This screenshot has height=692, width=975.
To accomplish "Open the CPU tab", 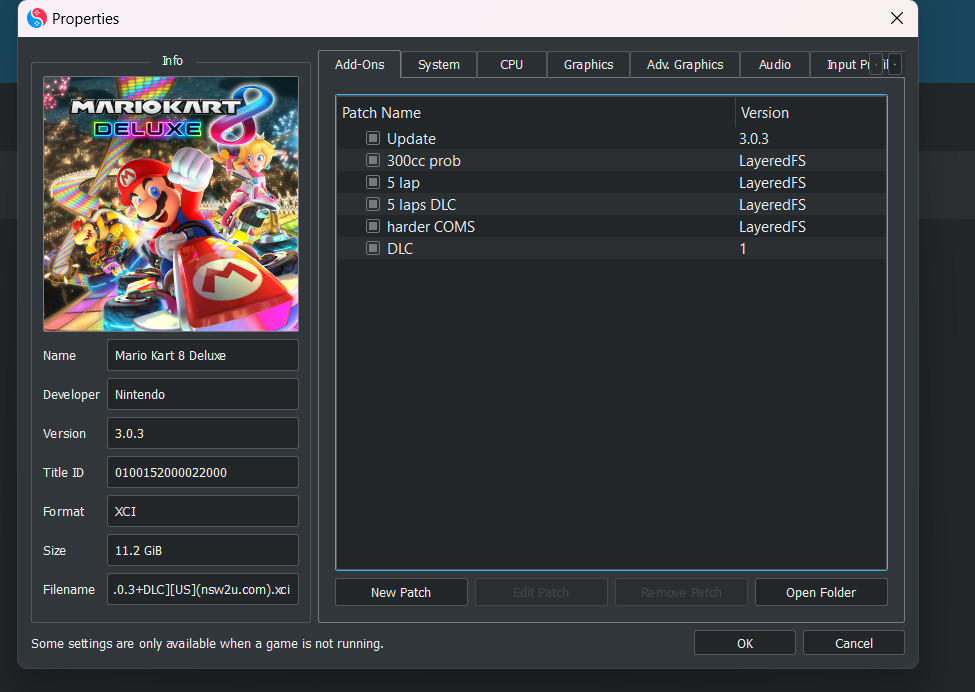I will click(x=512, y=65).
